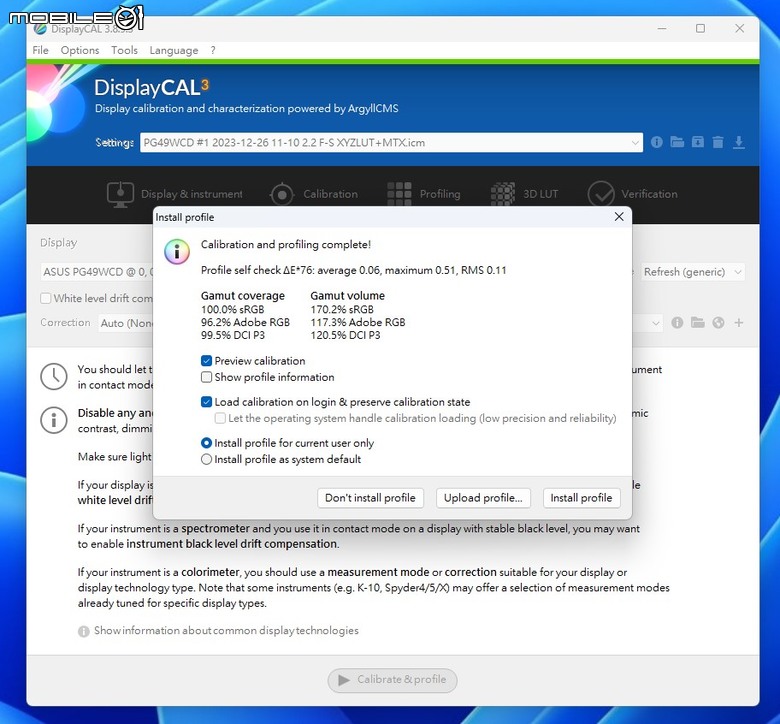The image size is (780, 724).
Task: Open the load settings folder icon
Action: (x=677, y=142)
